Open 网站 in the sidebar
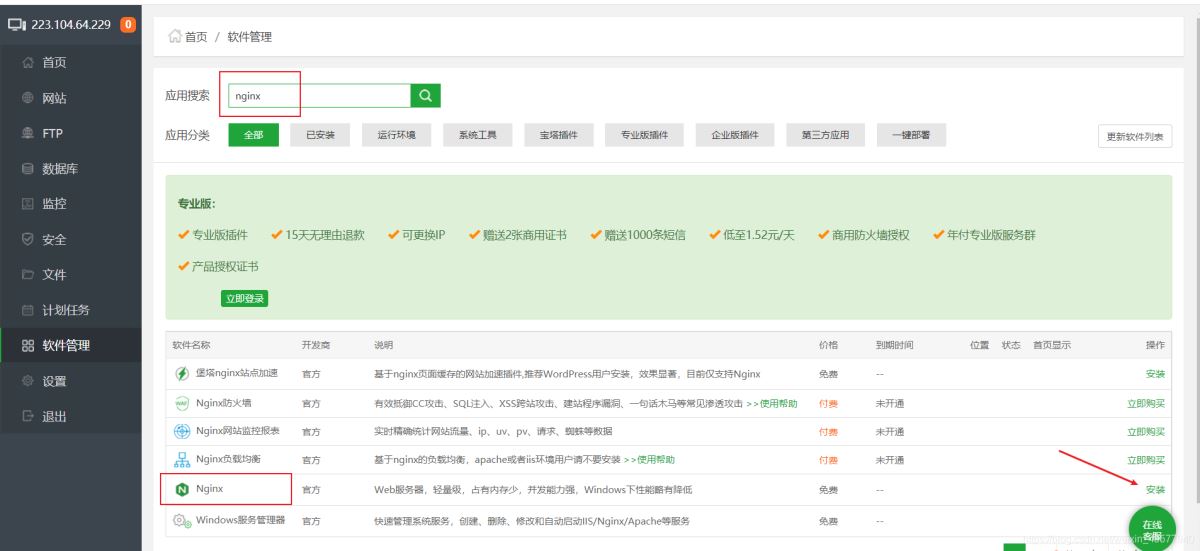This screenshot has width=1200, height=551. tap(54, 98)
